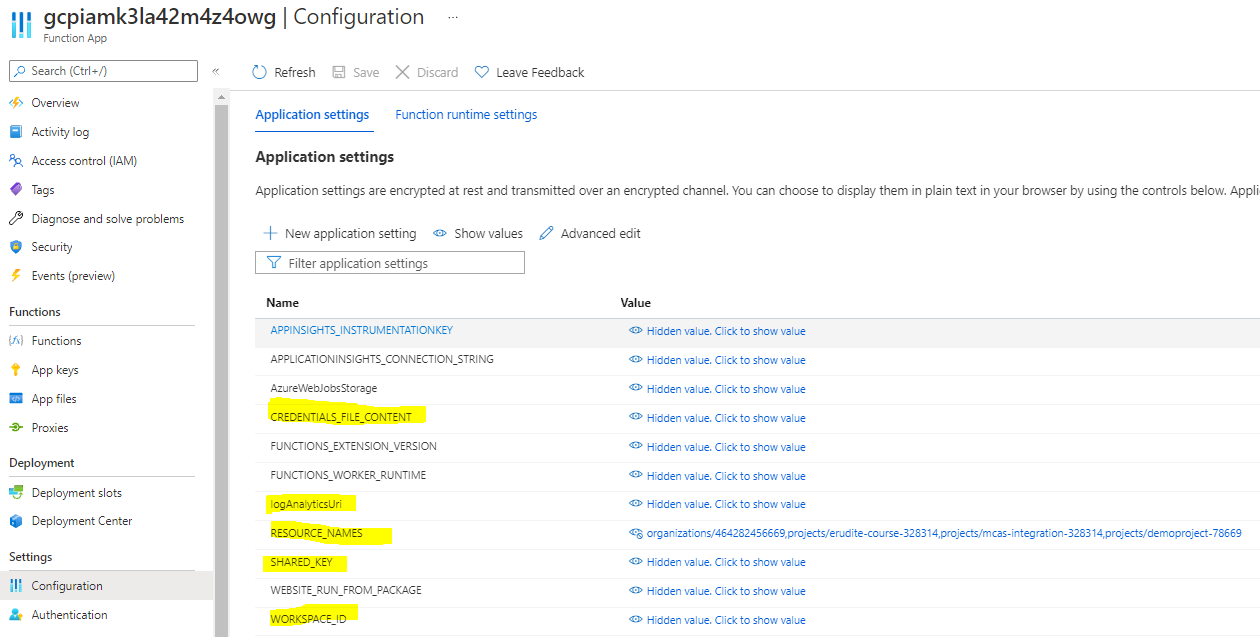
Task: Expand the more options ellipsis in the header
Action: point(452,17)
